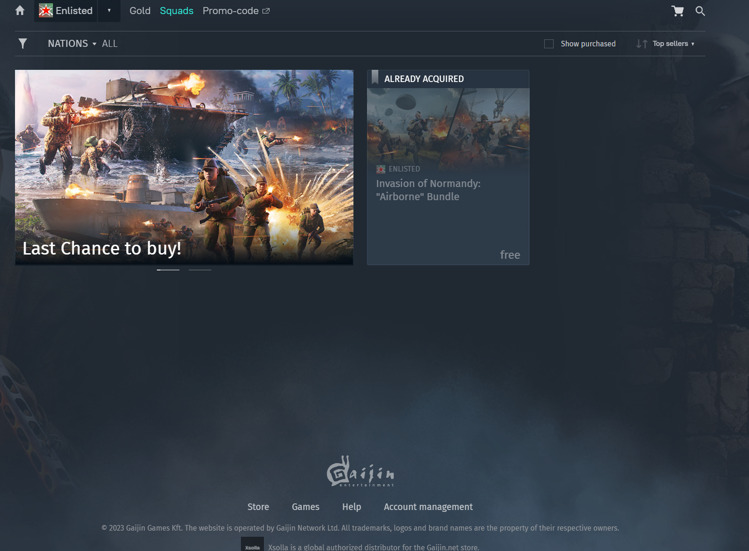Switch to the second banner slide indicator
This screenshot has height=551, width=749.
tap(200, 270)
